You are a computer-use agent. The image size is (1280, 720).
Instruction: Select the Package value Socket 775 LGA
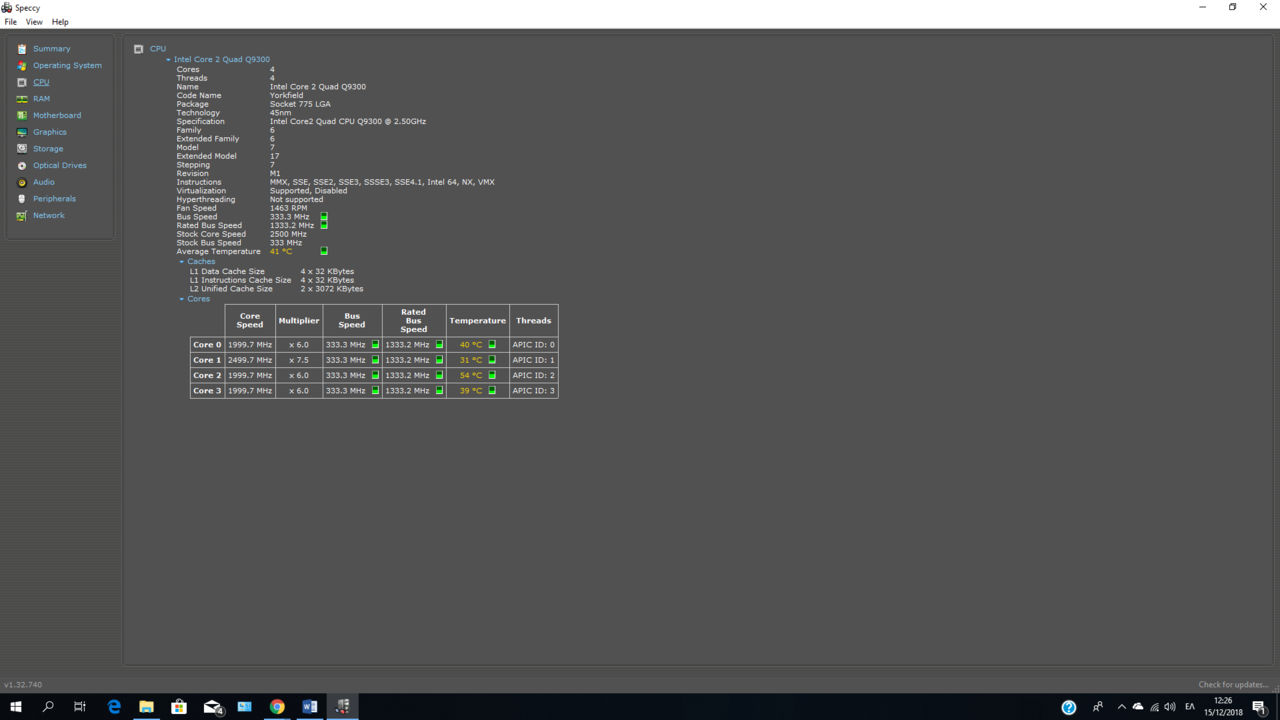coord(300,104)
